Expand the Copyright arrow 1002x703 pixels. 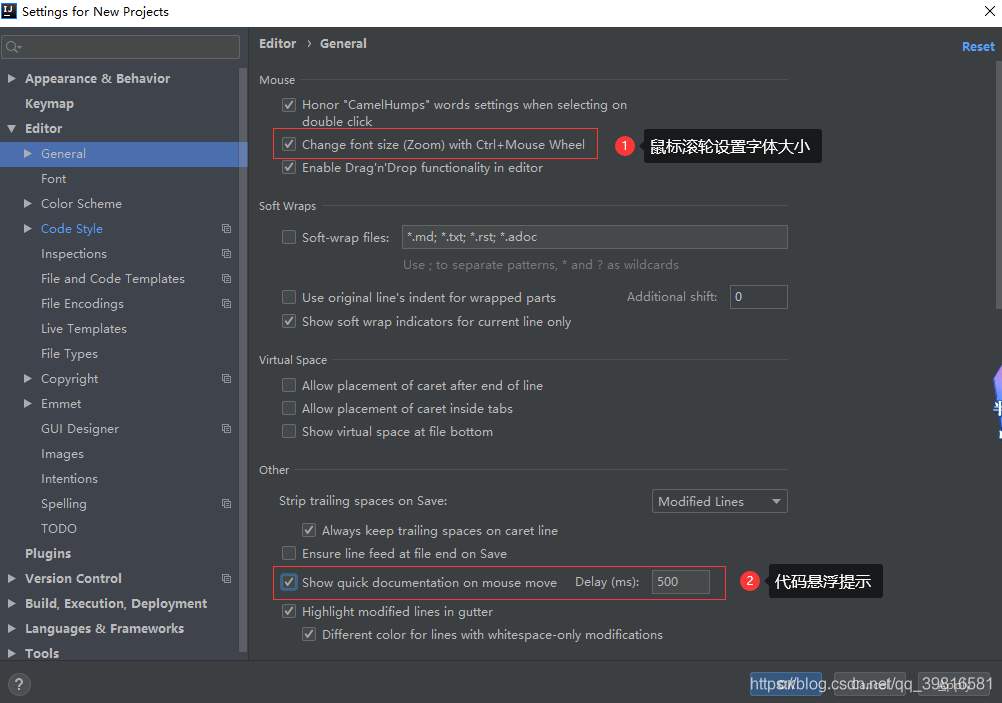coord(27,378)
